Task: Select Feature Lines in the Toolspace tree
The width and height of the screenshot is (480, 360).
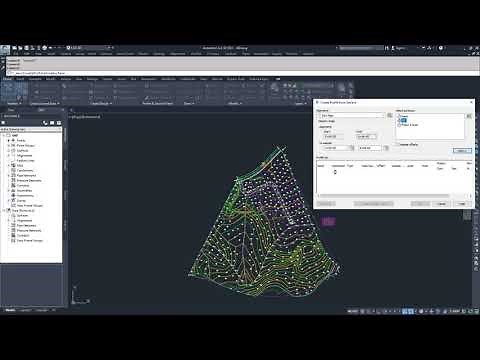Action: [x=25, y=160]
